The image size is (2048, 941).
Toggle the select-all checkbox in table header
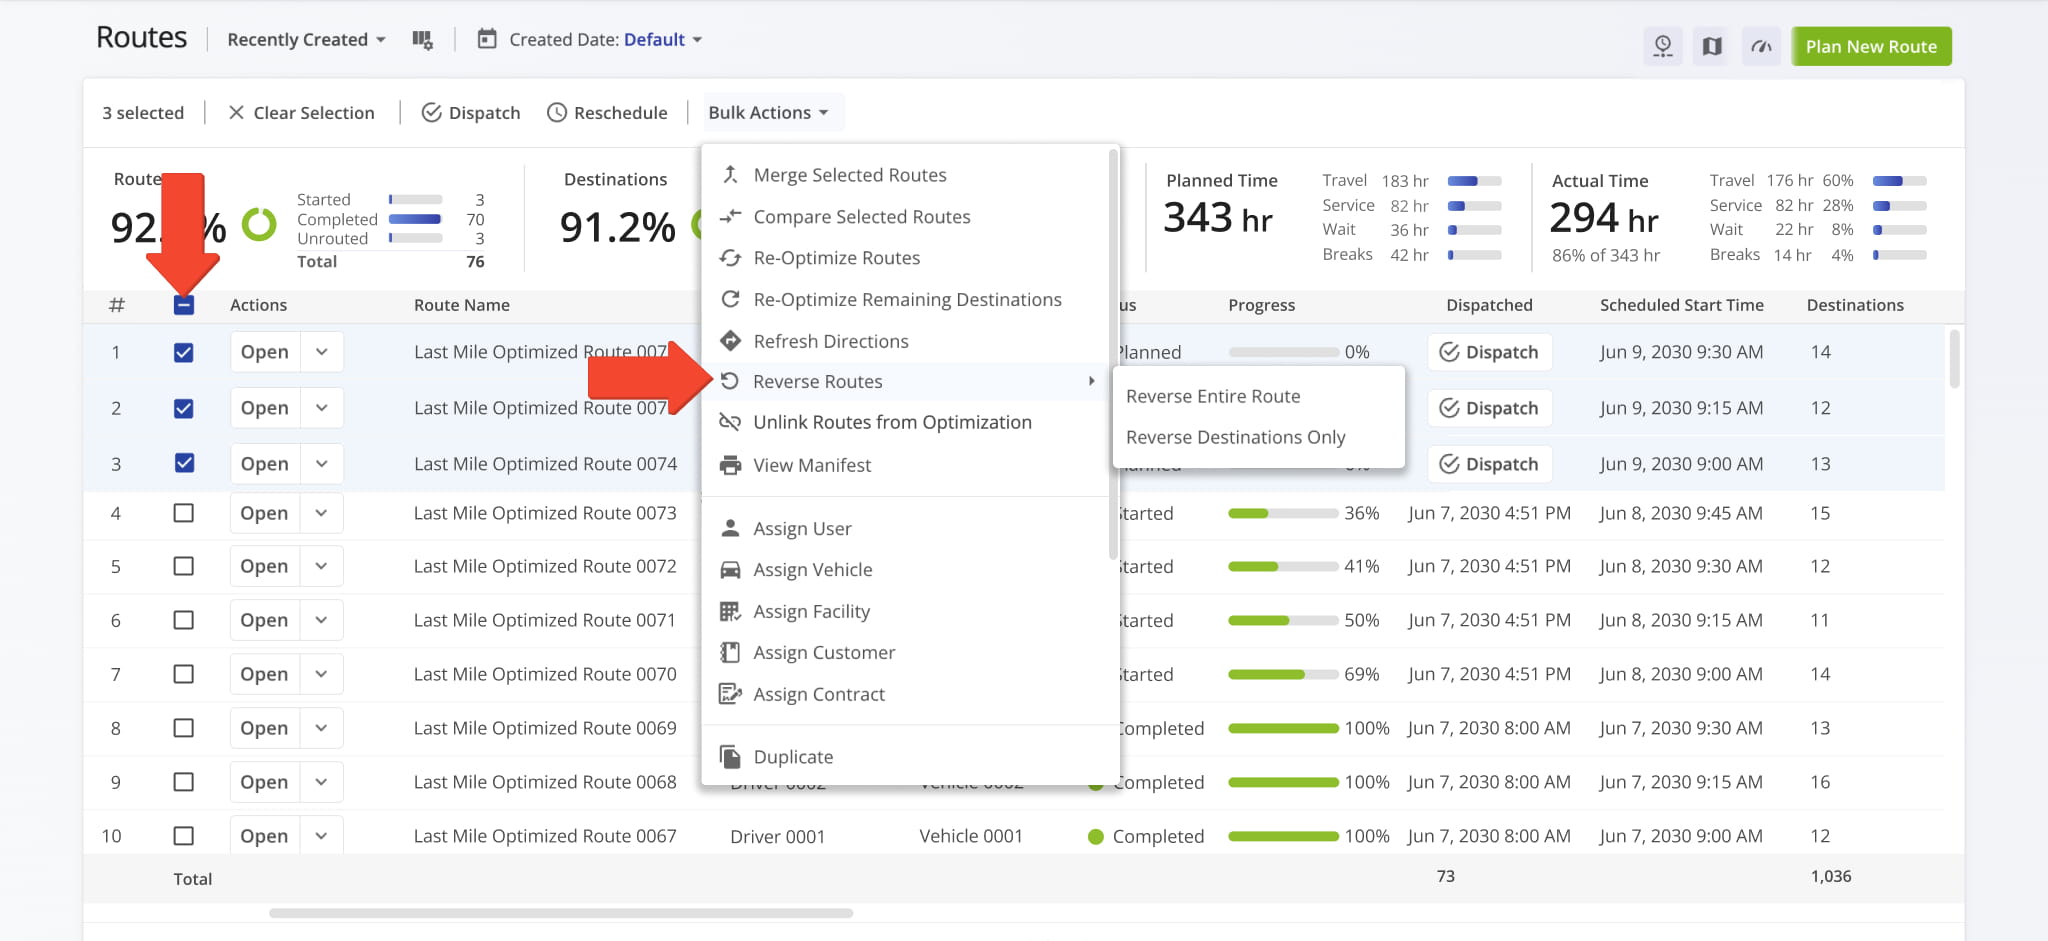click(183, 305)
